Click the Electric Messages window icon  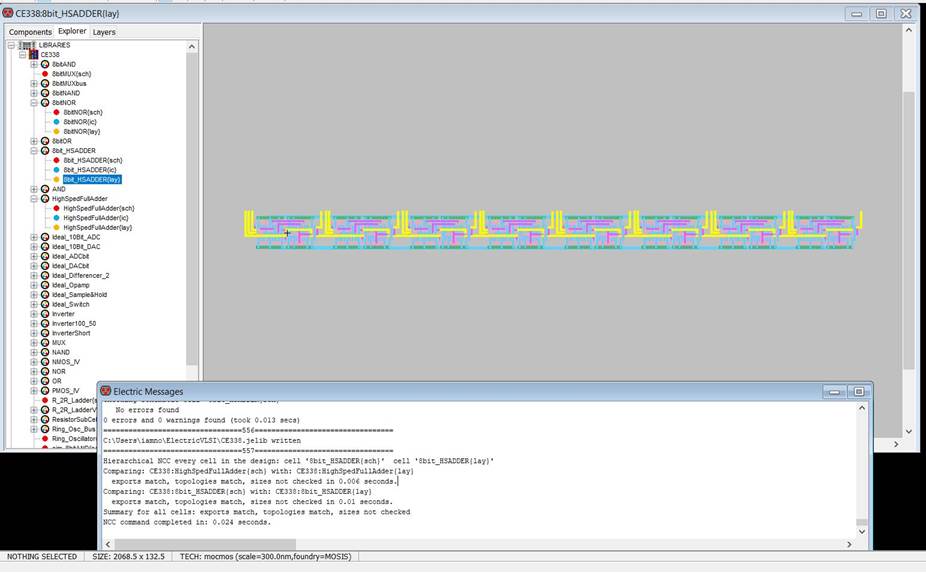point(106,391)
